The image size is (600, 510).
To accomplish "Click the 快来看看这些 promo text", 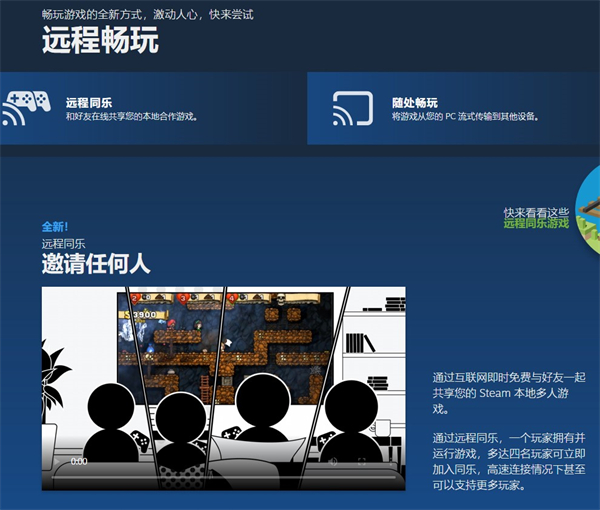I will coord(536,212).
